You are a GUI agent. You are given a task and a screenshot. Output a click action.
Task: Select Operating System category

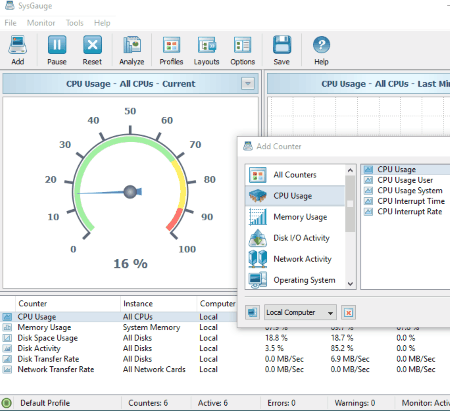point(295,280)
